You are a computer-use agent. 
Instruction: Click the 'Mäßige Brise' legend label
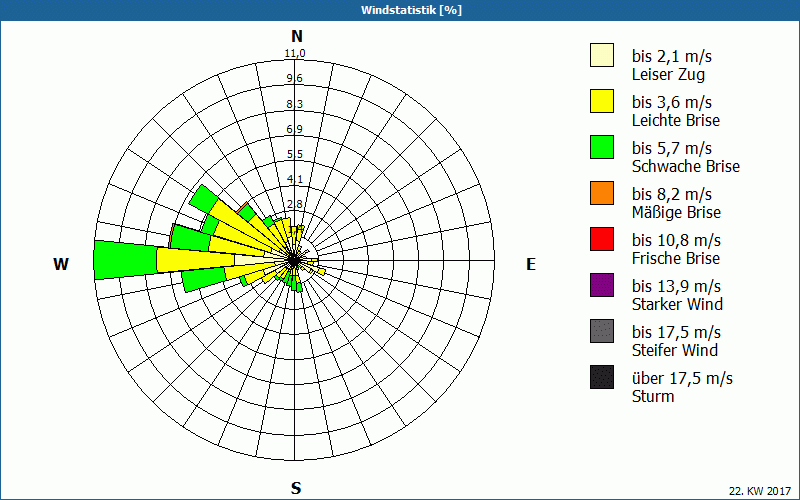pyautogui.click(x=677, y=212)
